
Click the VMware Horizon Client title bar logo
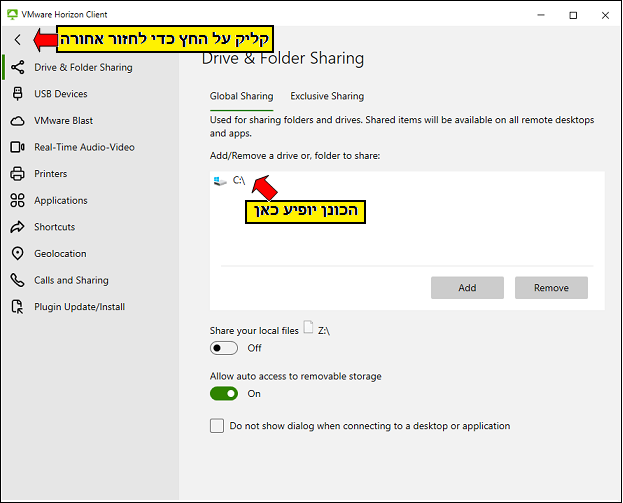13,15
